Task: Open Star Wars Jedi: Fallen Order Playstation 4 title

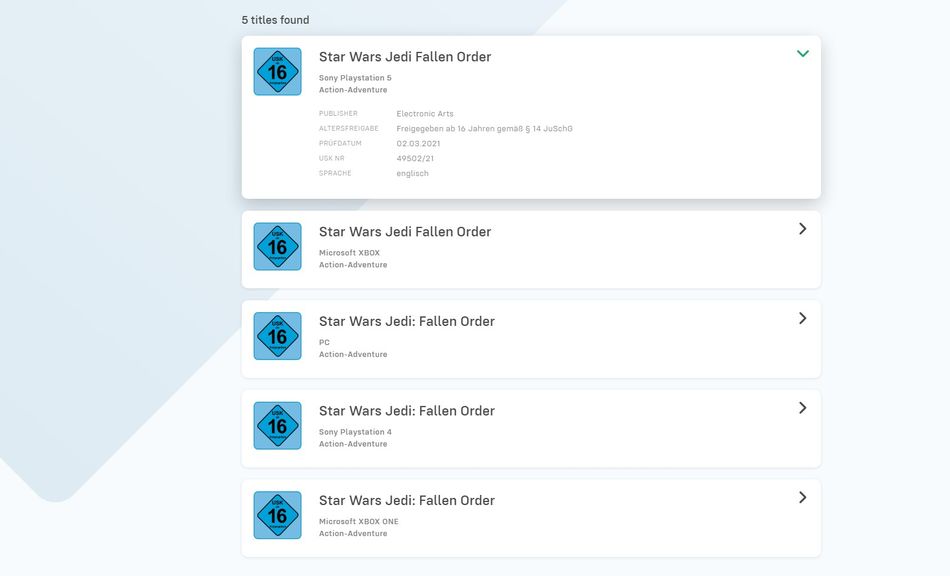Action: coord(407,411)
